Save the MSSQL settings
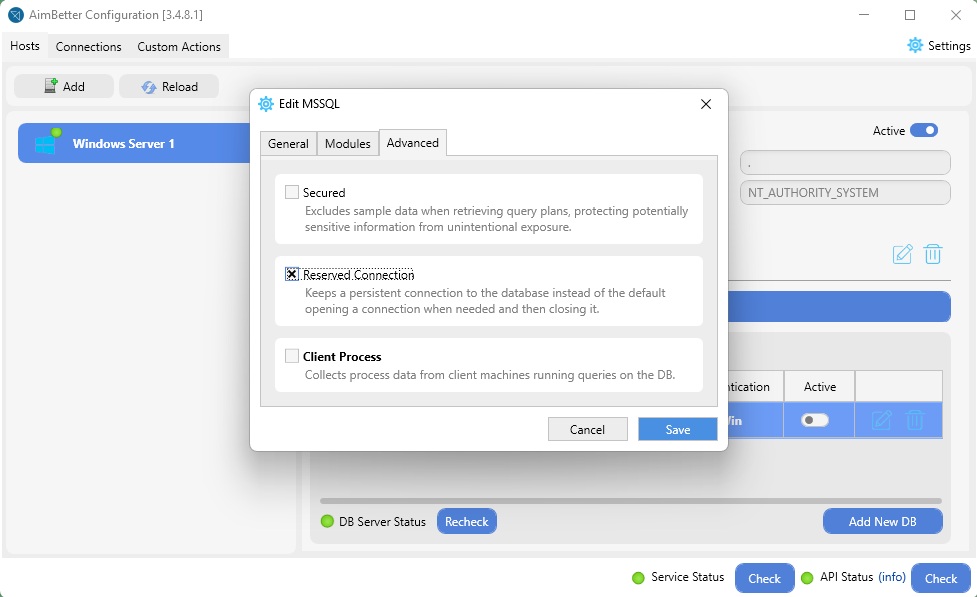Screen dimensions: 977x597 pyautogui.click(x=678, y=429)
